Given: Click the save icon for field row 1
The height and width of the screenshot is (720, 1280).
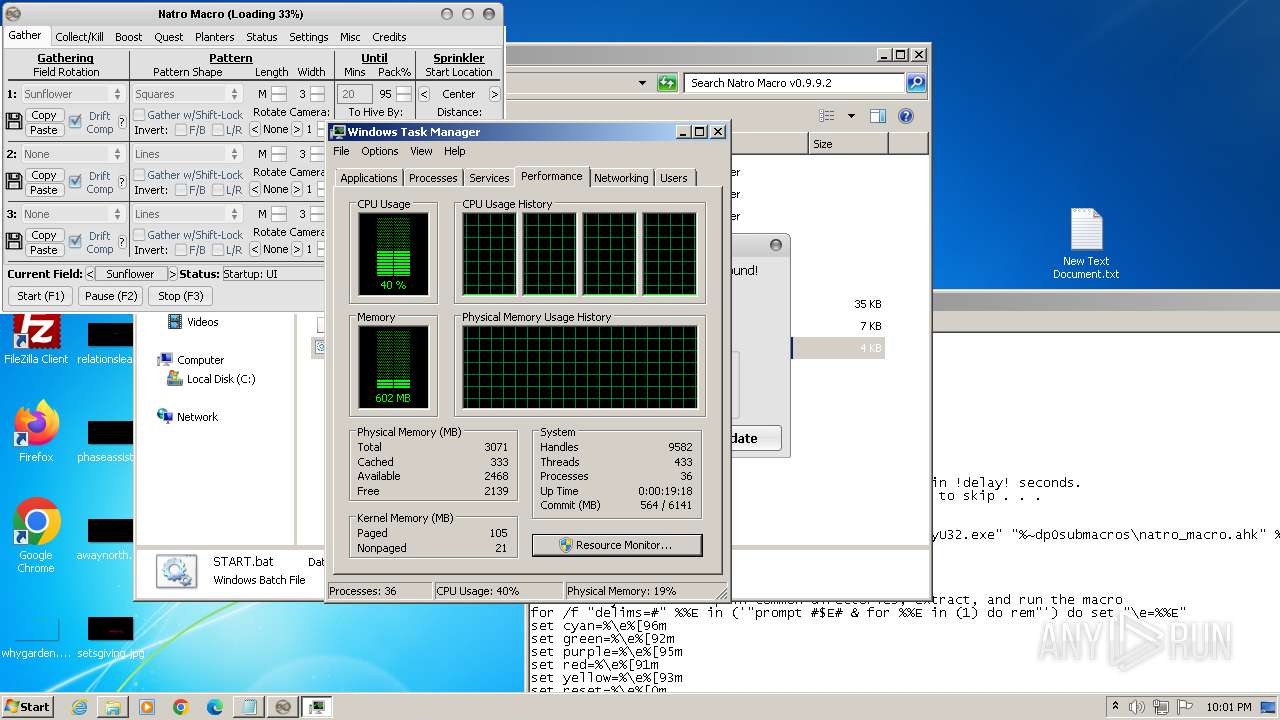Looking at the screenshot, I should click(14, 122).
